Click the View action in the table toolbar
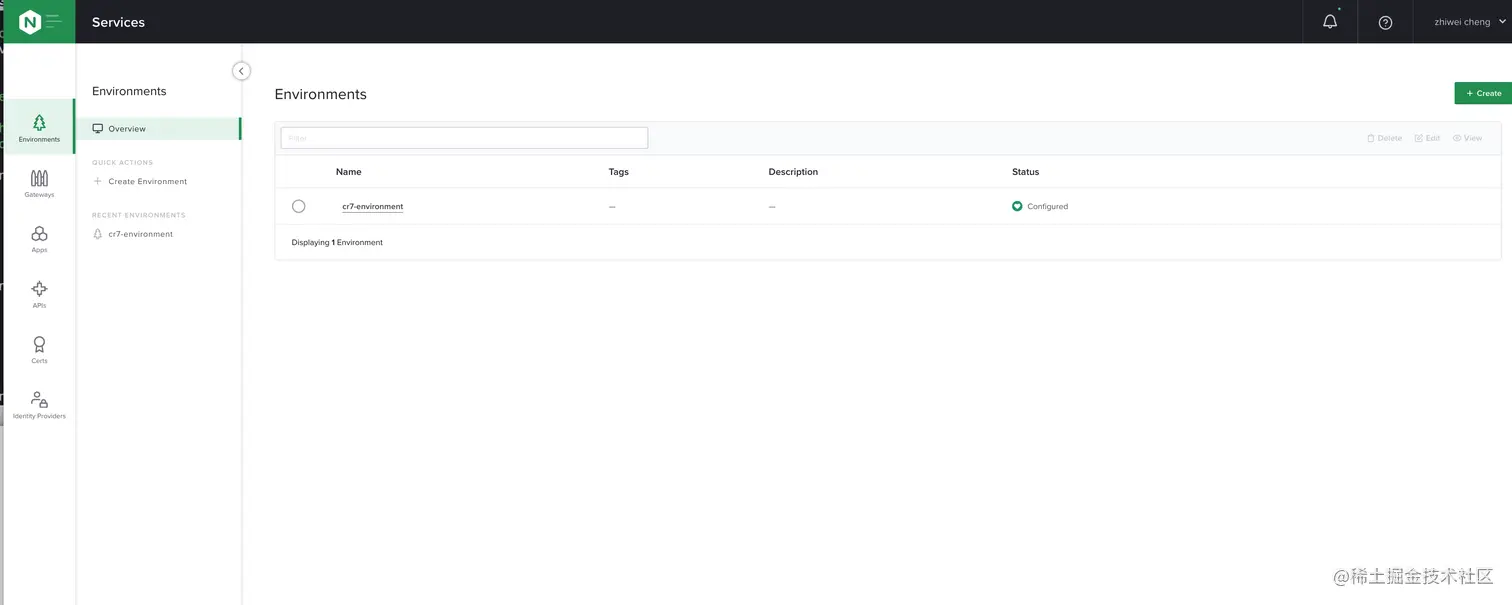The image size is (1512, 605). [1467, 138]
